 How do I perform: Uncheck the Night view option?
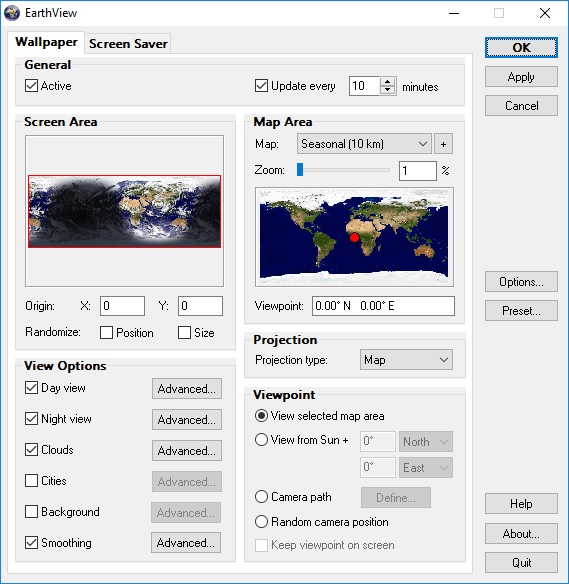tap(31, 419)
